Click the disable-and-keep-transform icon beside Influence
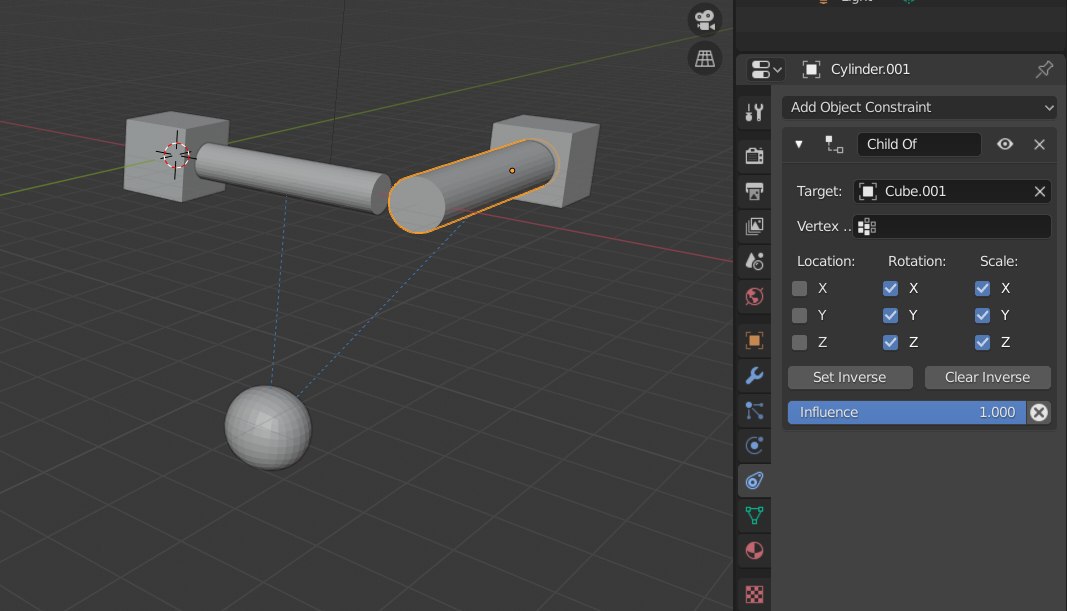Viewport: 1067px width, 611px height. click(x=1038, y=412)
